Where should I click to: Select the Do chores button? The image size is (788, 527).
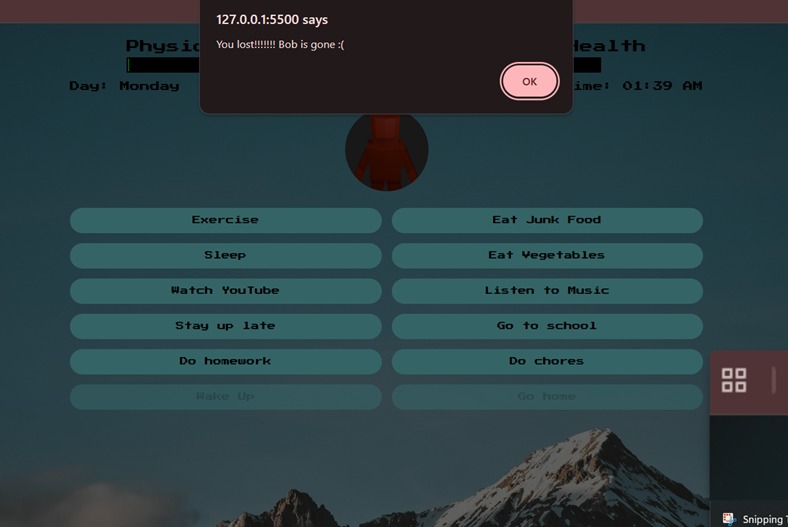547,361
